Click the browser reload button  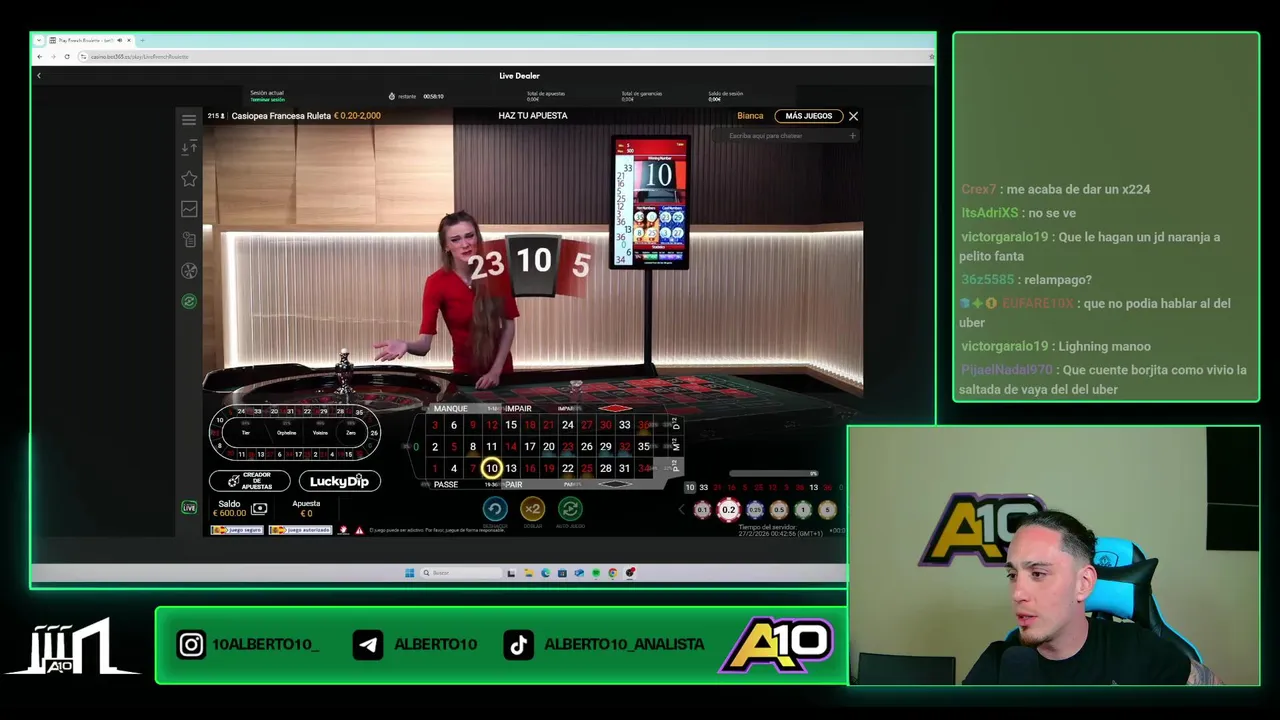67,57
